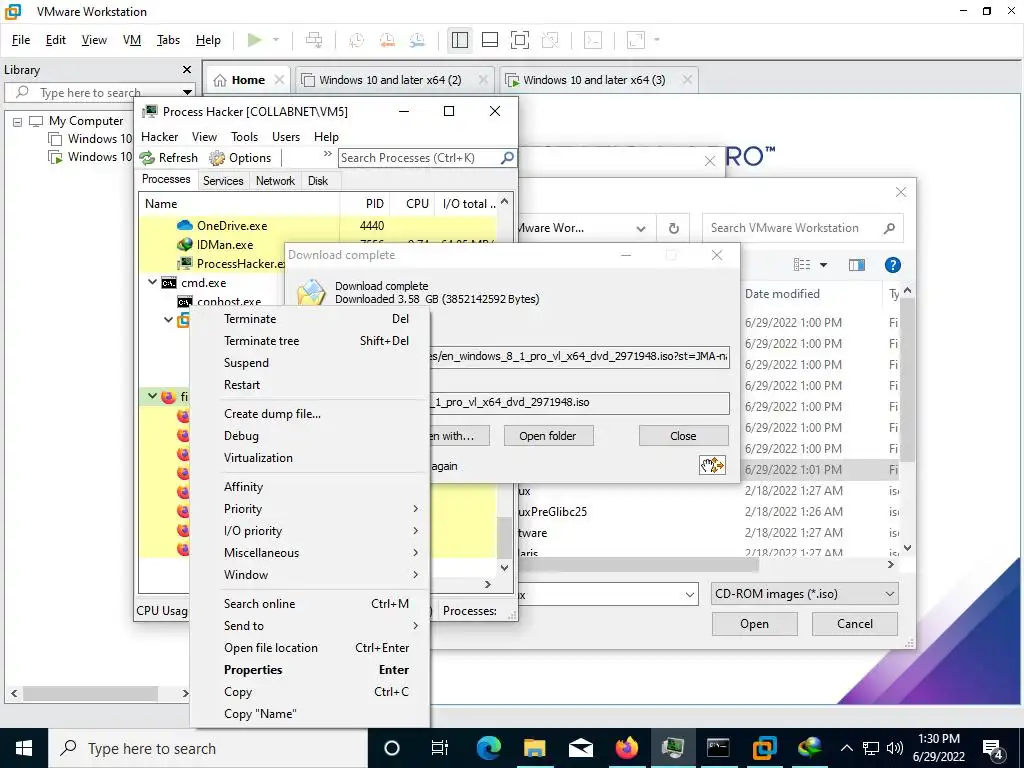The height and width of the screenshot is (768, 1024).
Task: Click Open folder in download dialog
Action: [x=548, y=436]
